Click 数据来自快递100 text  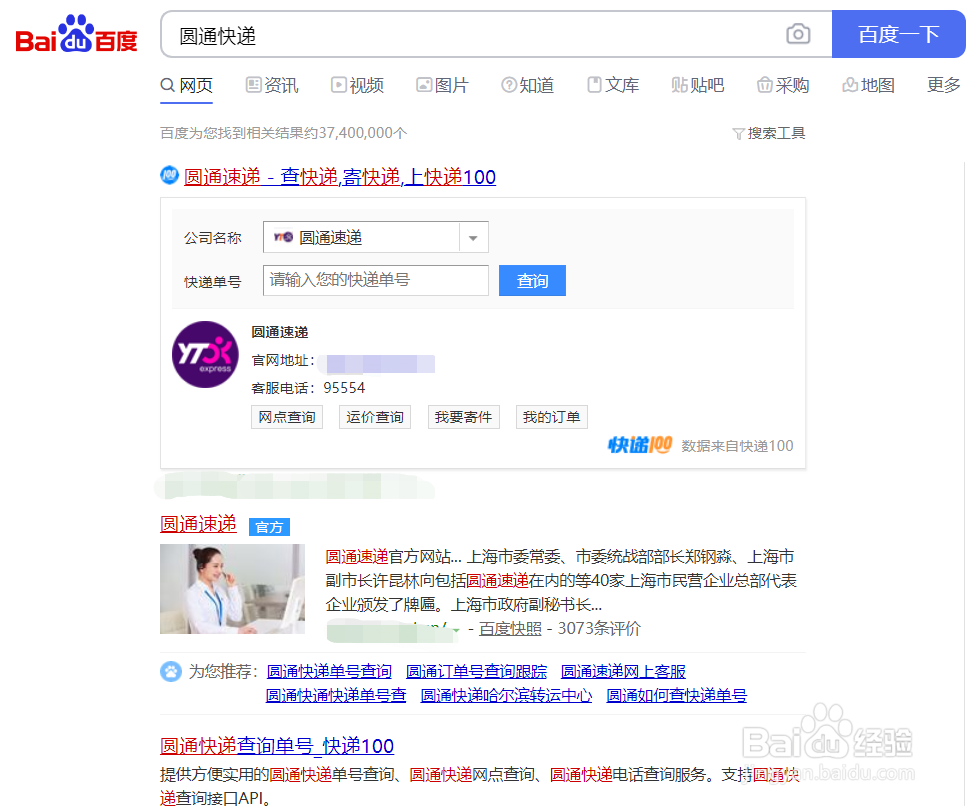738,446
